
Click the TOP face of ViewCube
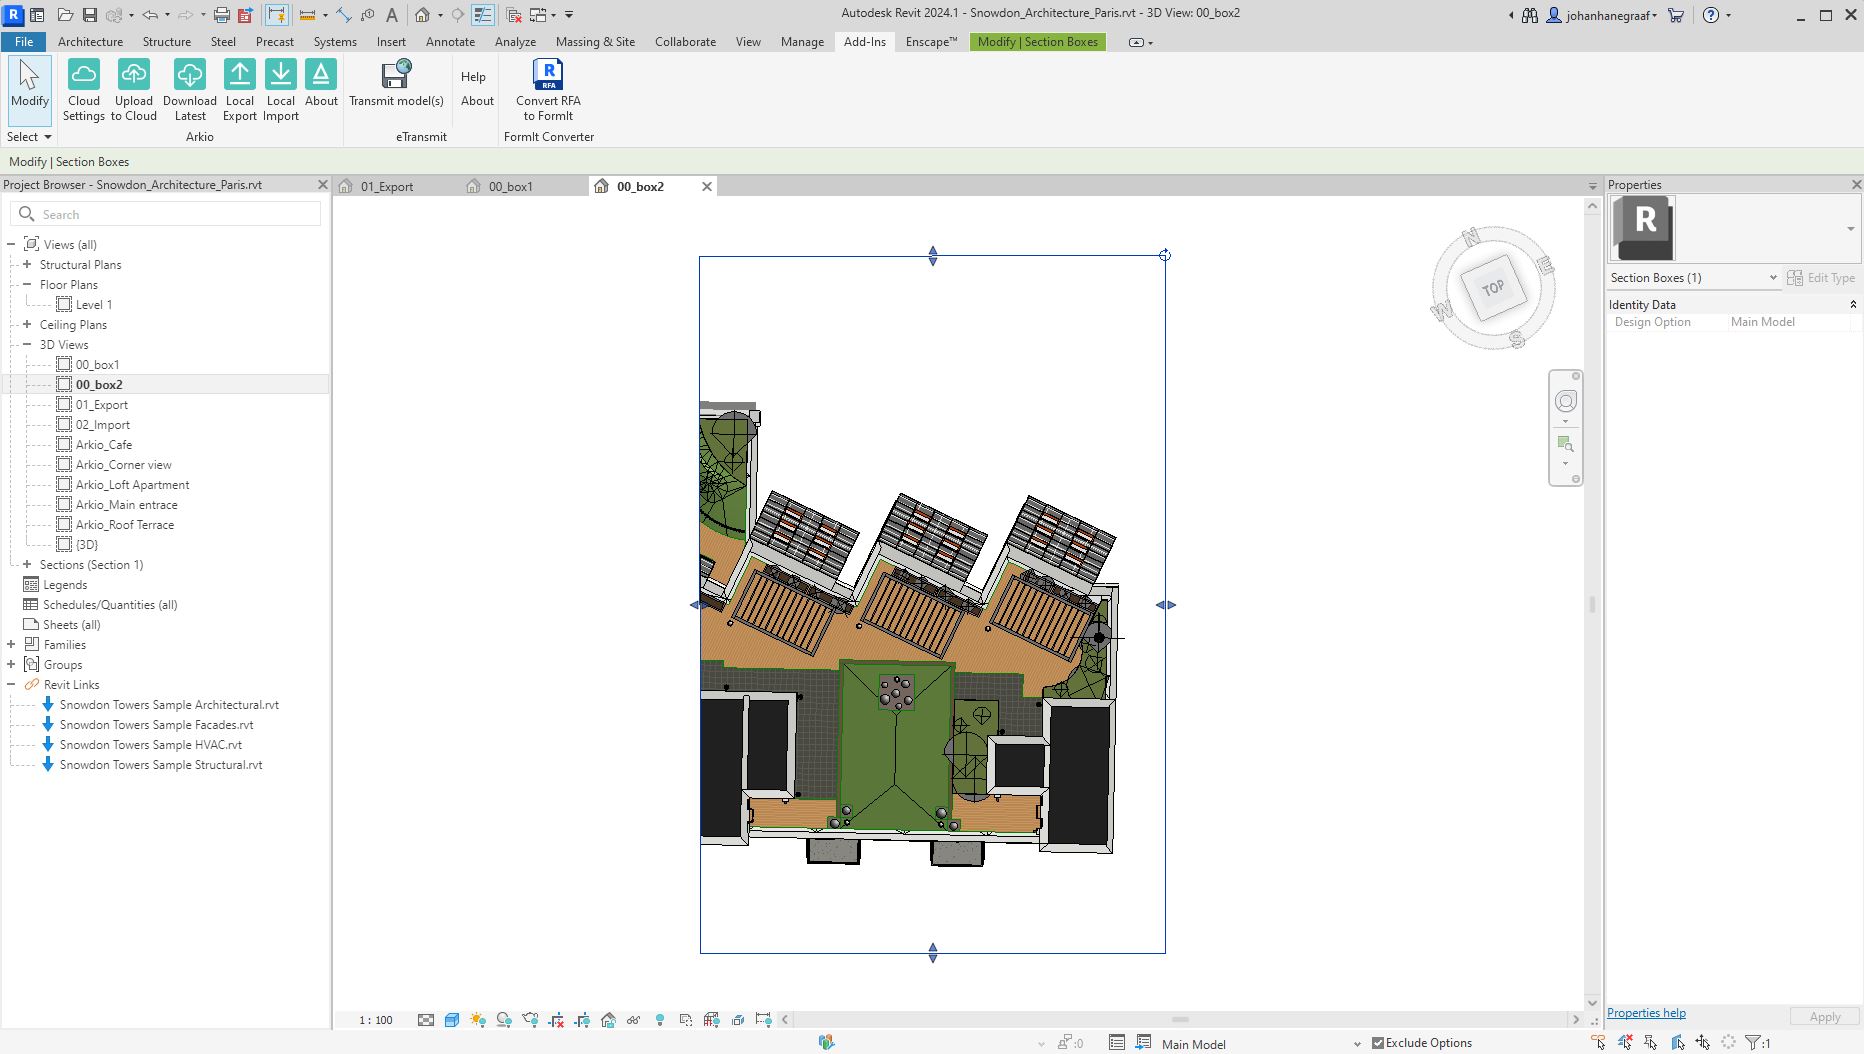[1493, 288]
